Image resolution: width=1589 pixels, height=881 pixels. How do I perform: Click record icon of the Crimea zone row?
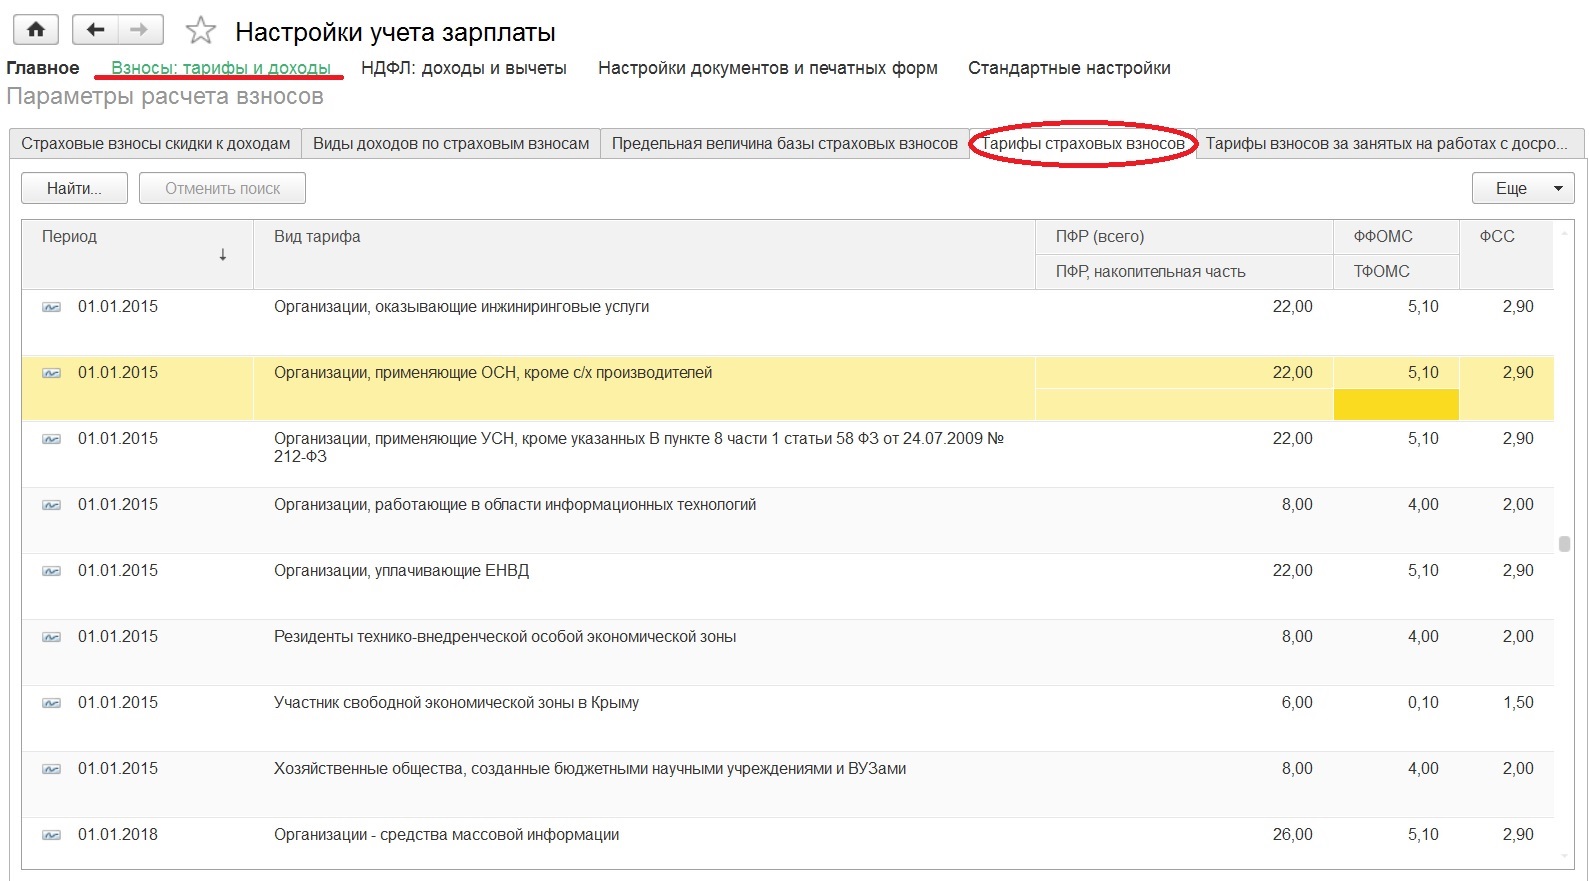51,703
